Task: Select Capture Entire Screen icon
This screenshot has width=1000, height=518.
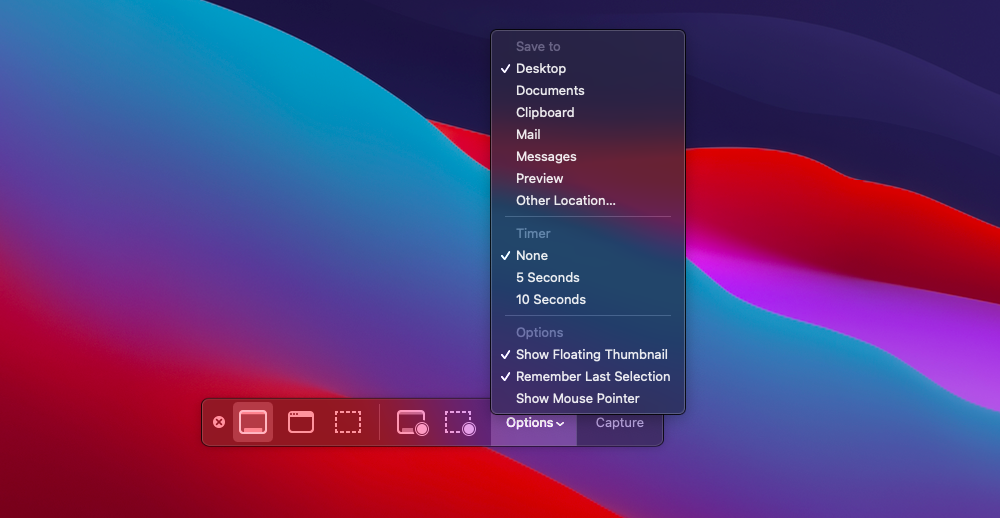Action: 253,422
